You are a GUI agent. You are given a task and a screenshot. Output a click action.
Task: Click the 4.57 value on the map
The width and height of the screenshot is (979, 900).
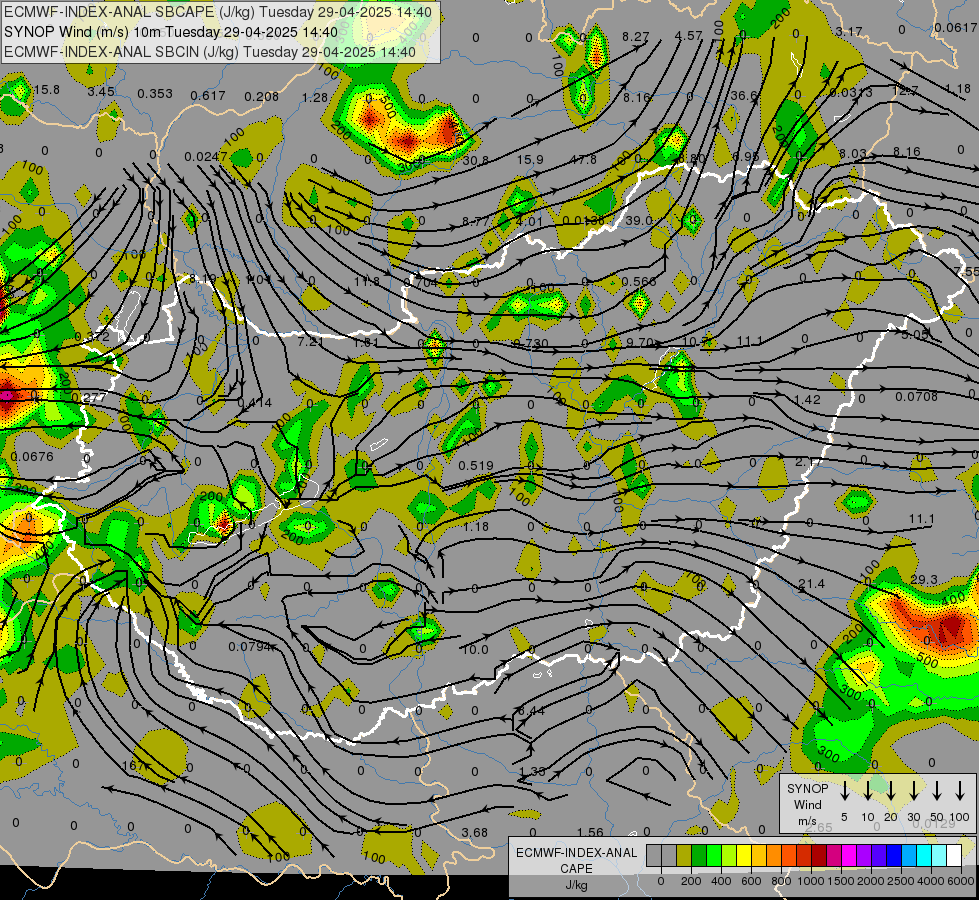[x=689, y=36]
